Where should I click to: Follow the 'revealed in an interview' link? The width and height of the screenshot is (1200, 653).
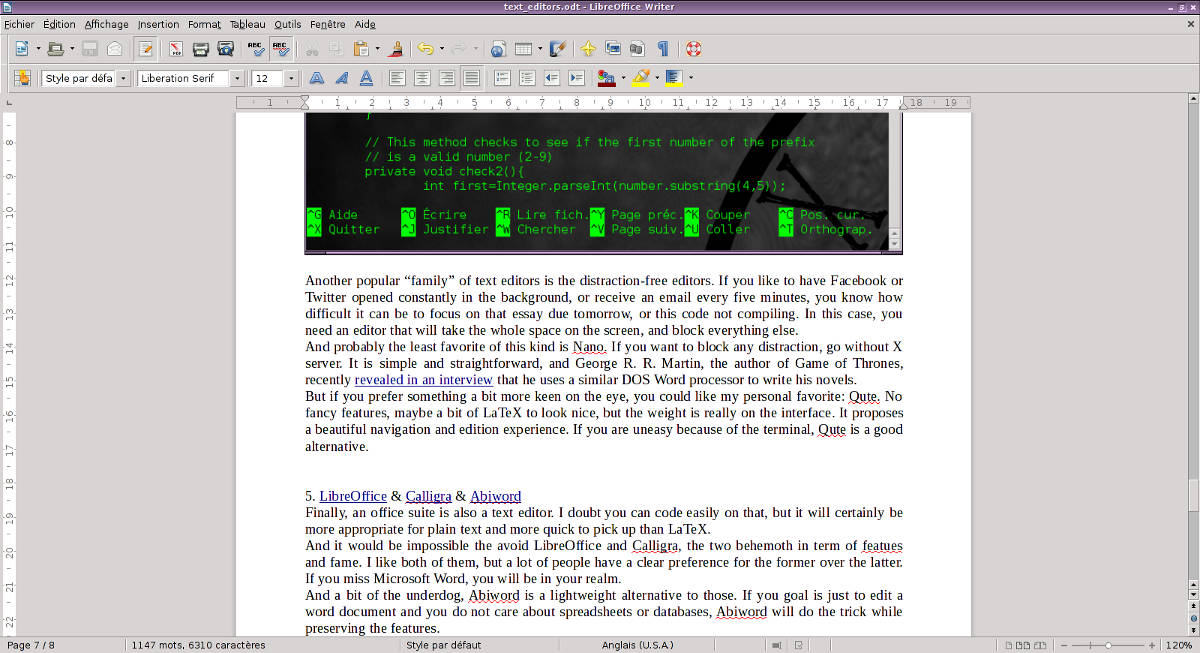(x=423, y=379)
